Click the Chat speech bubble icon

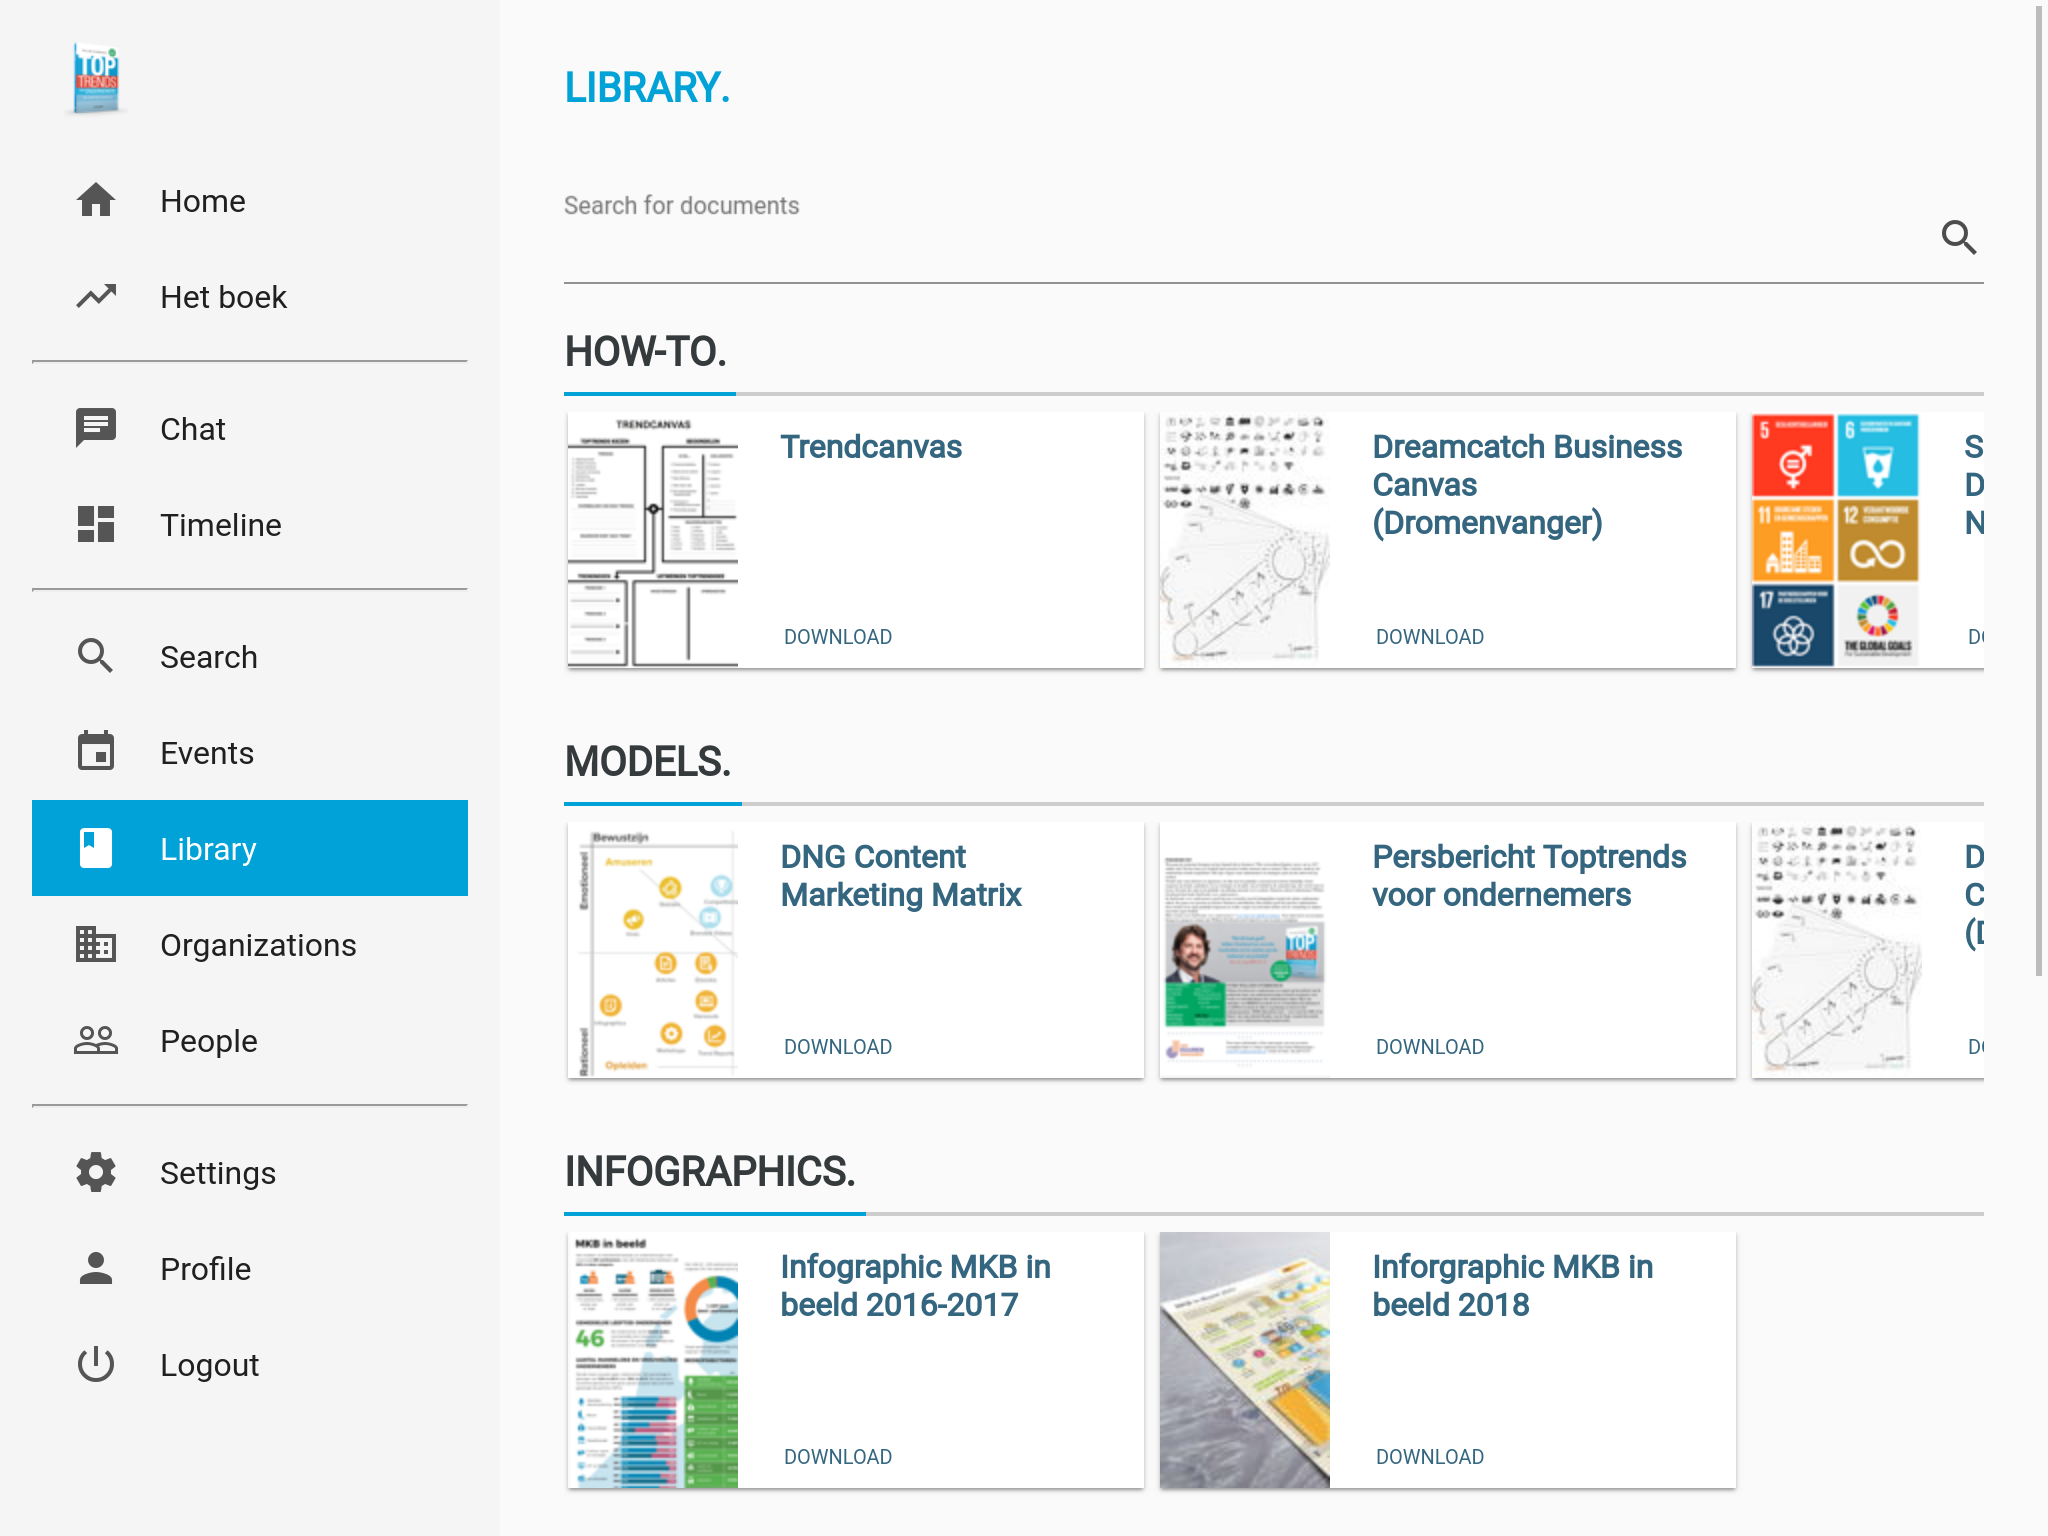coord(96,429)
